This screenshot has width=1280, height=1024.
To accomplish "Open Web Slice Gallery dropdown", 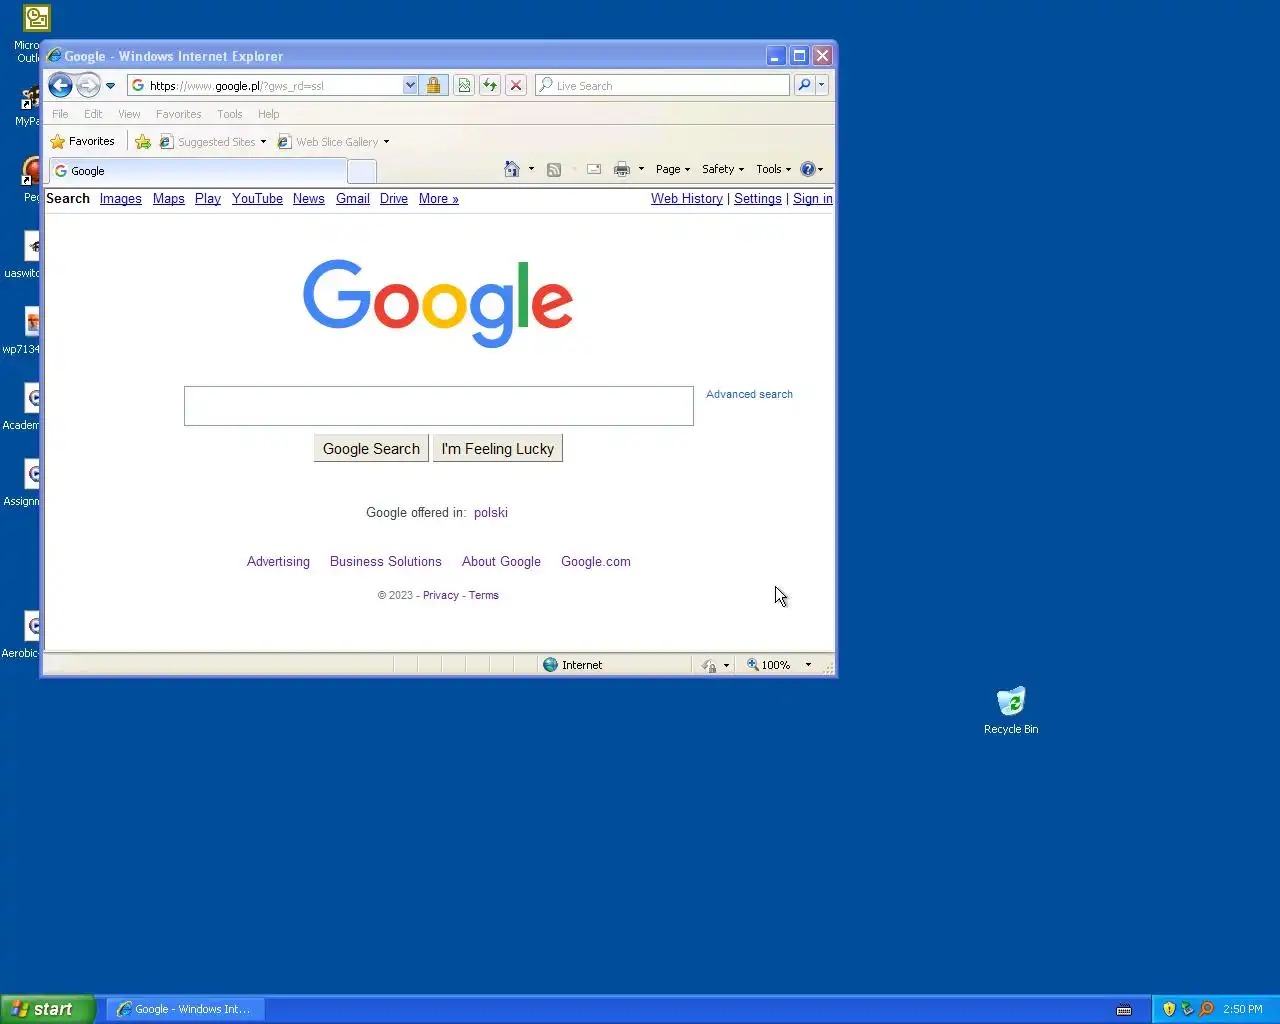I will [334, 142].
